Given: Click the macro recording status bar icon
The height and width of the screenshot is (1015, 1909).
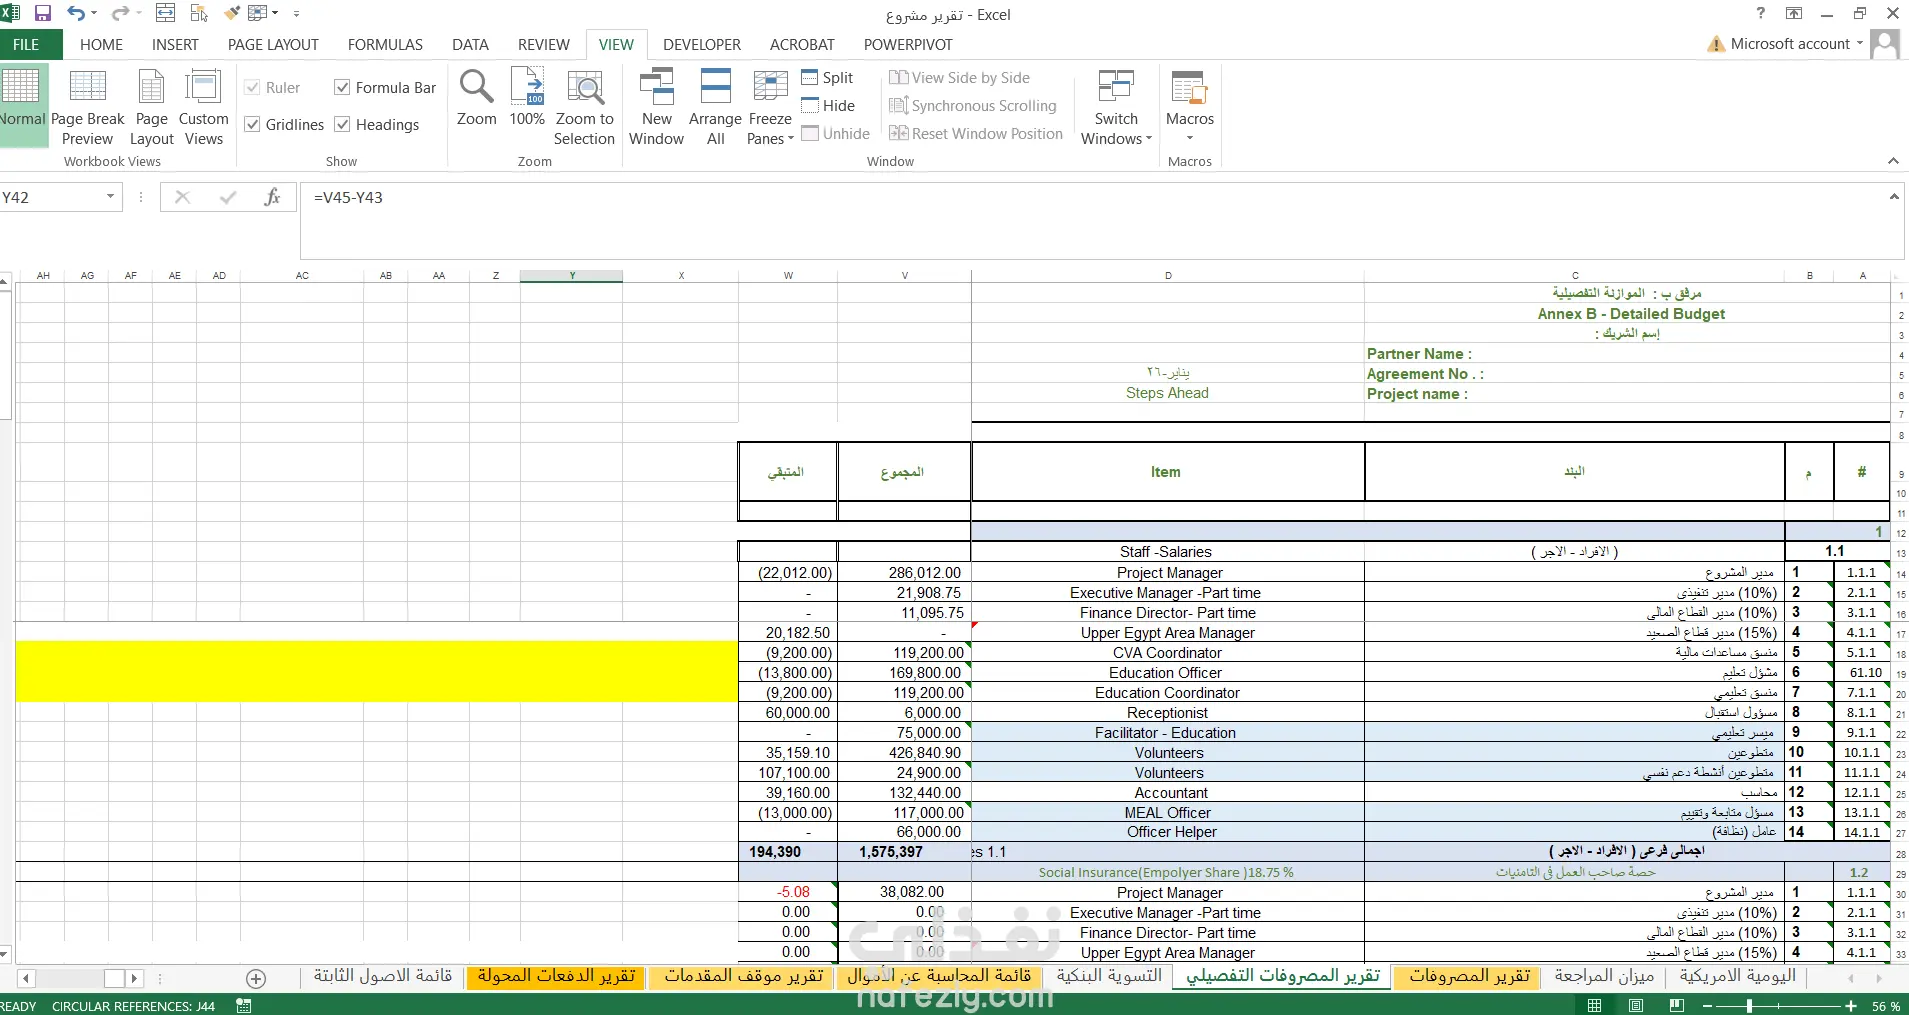Looking at the screenshot, I should point(244,1006).
